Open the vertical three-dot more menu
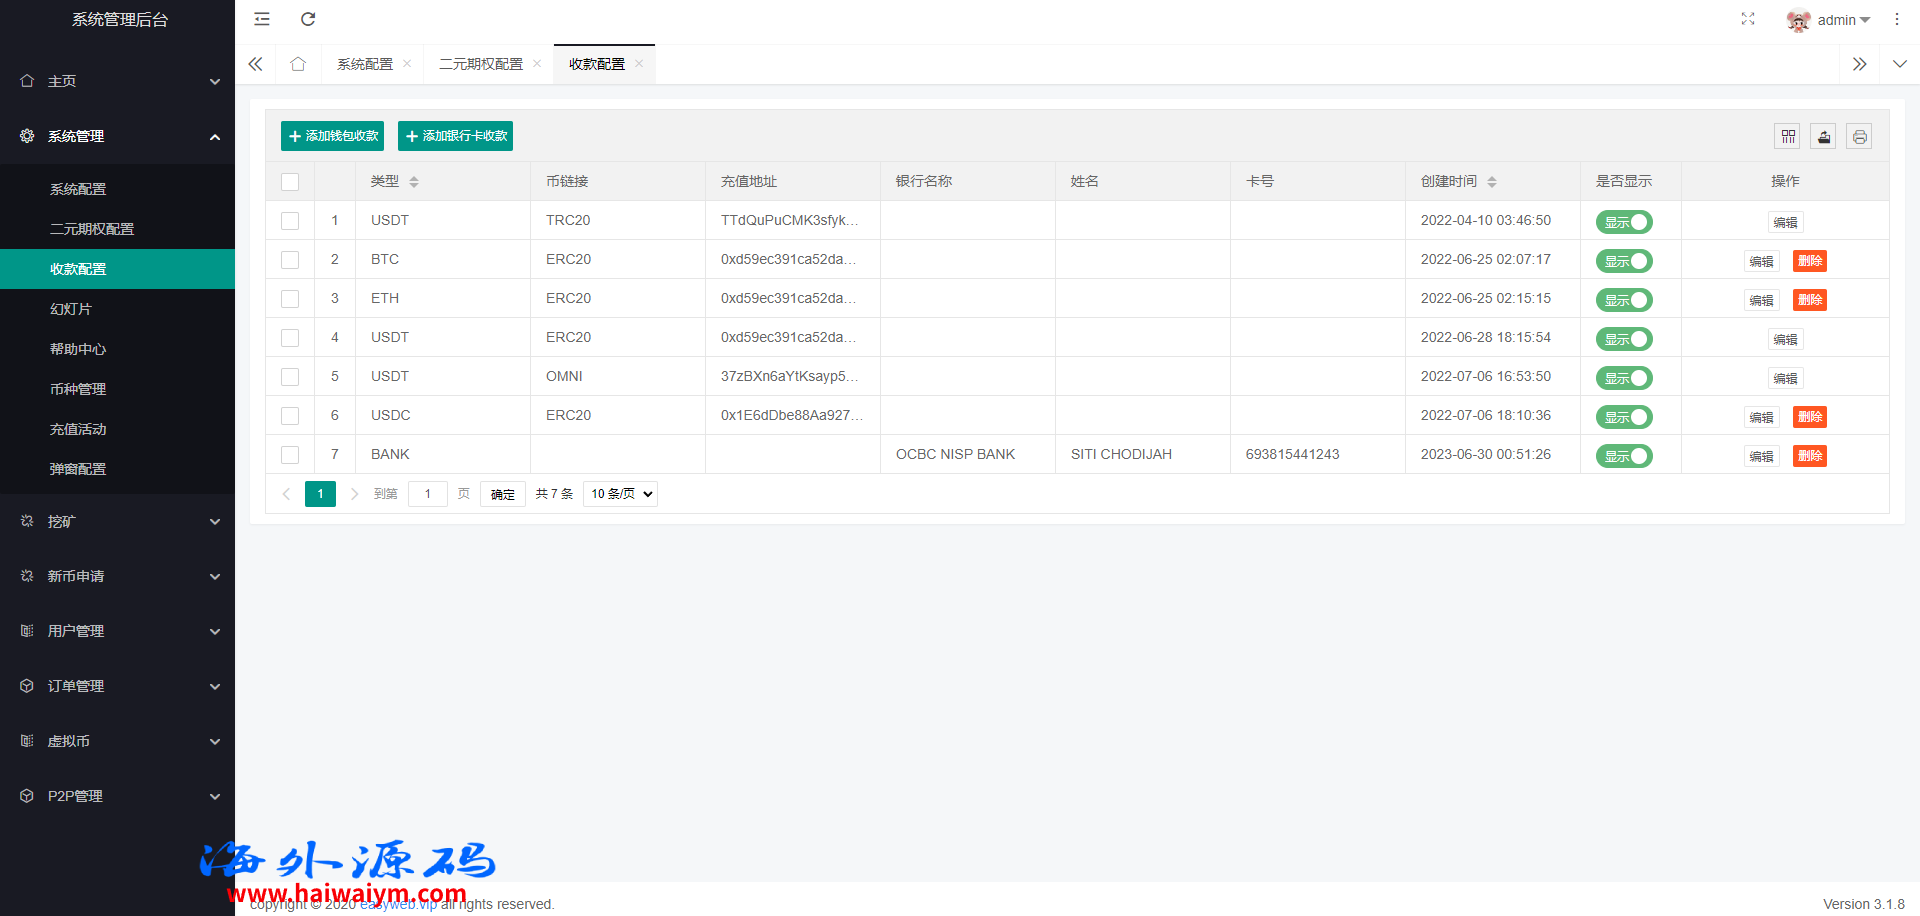This screenshot has width=1920, height=916. [x=1896, y=19]
